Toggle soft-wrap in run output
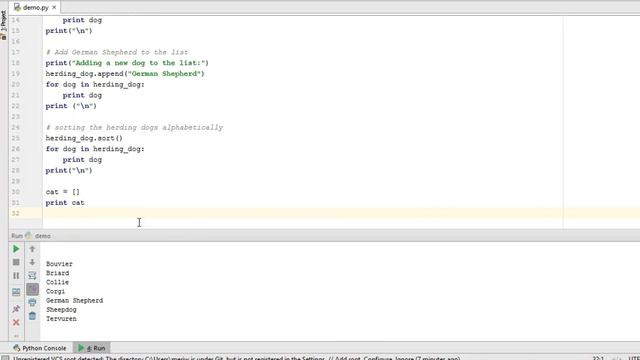Screen dimensions: 640x360 (x=32, y=276)
